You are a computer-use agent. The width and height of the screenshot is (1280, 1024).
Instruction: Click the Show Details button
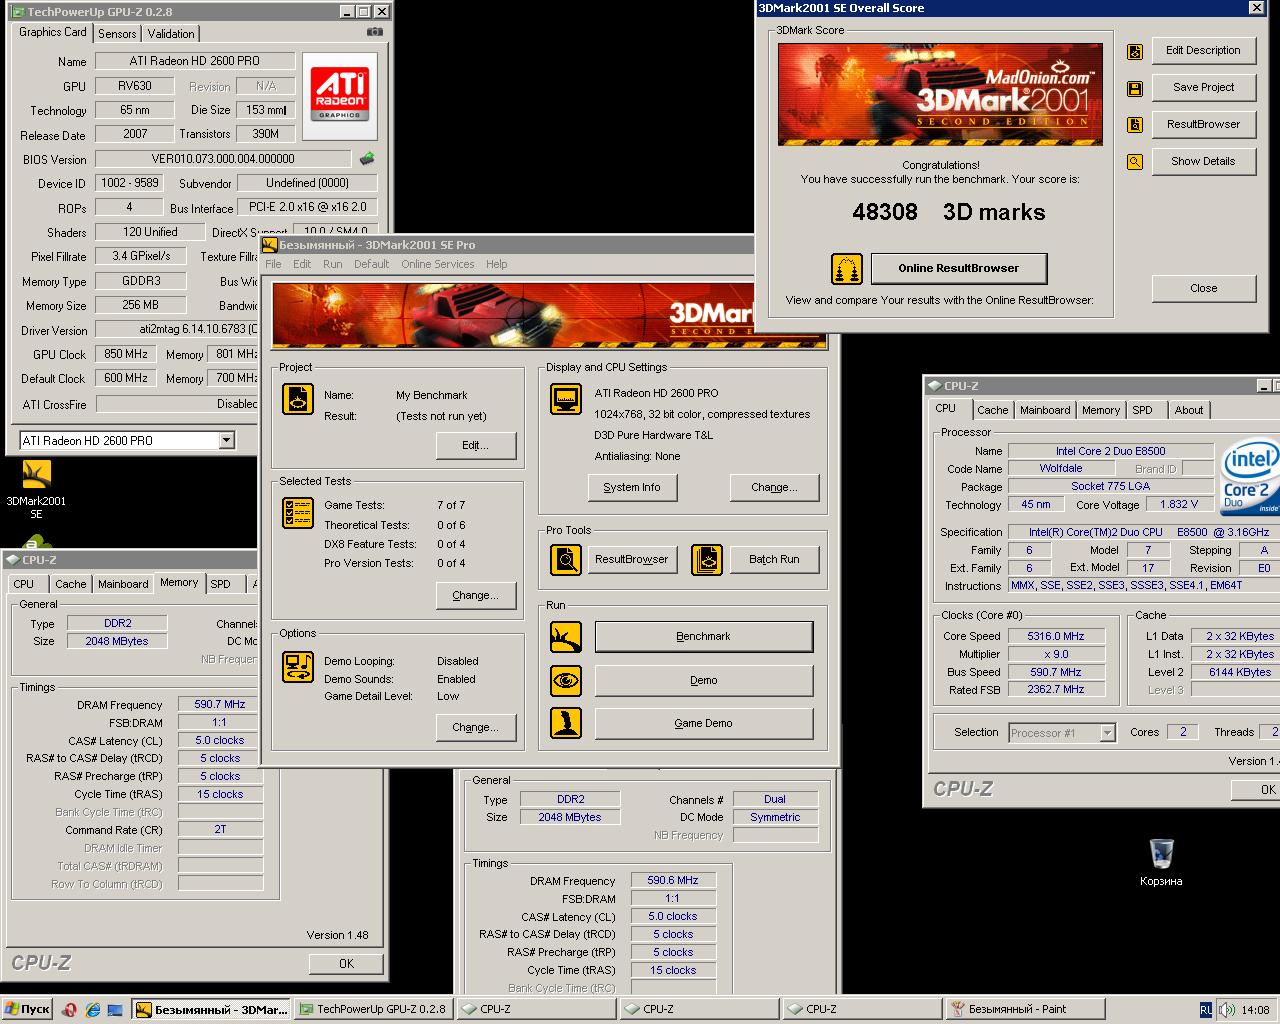click(1204, 161)
